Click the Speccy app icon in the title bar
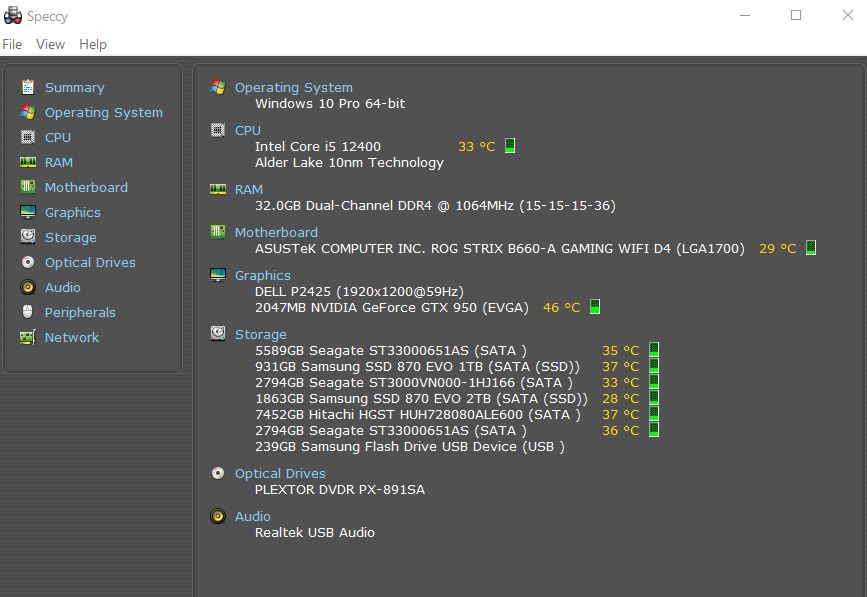Image resolution: width=867 pixels, height=597 pixels. [13, 15]
